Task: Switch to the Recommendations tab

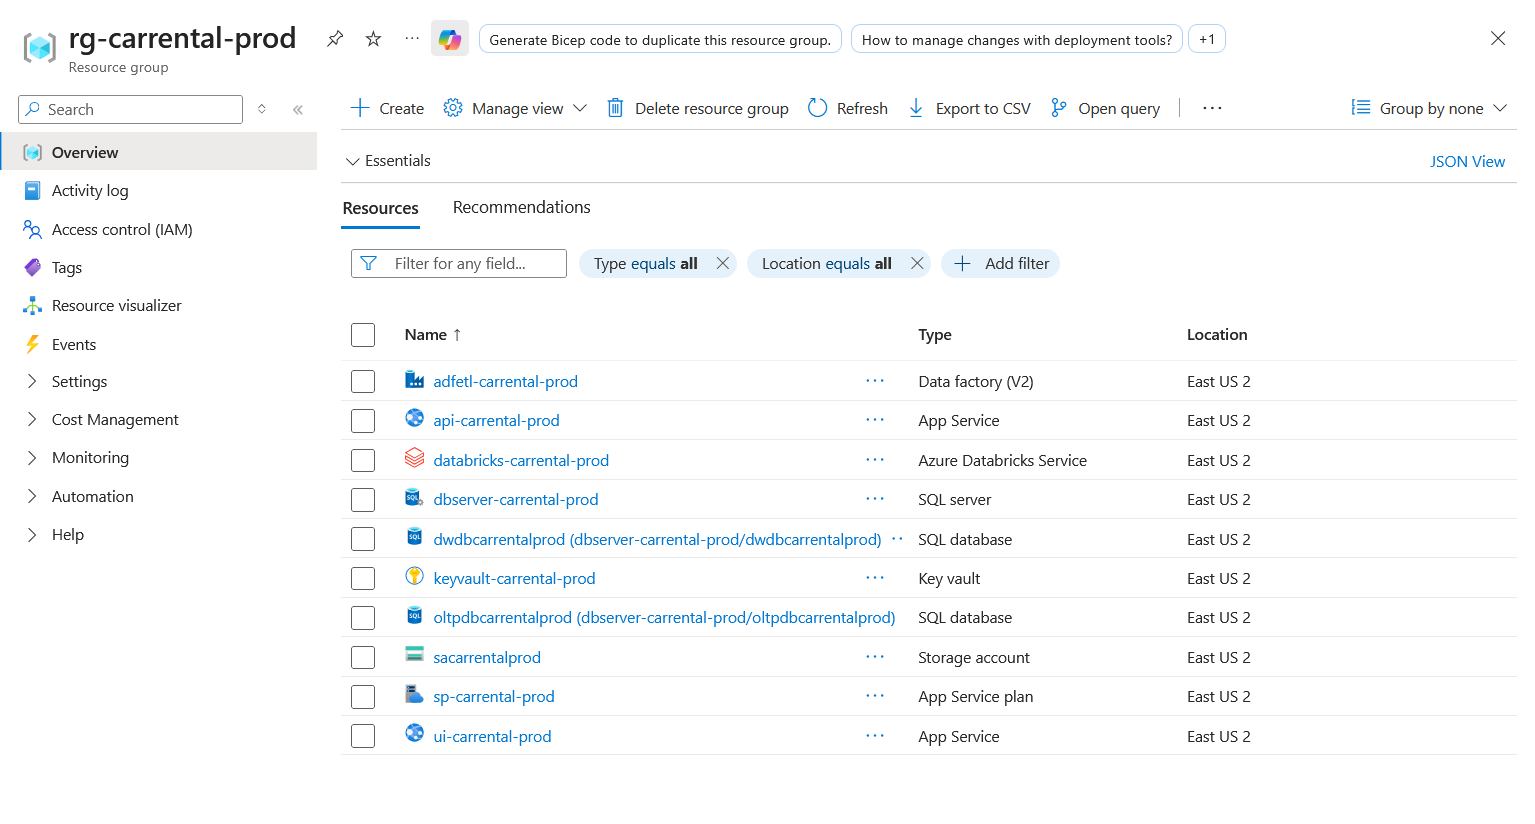Action: (x=521, y=207)
